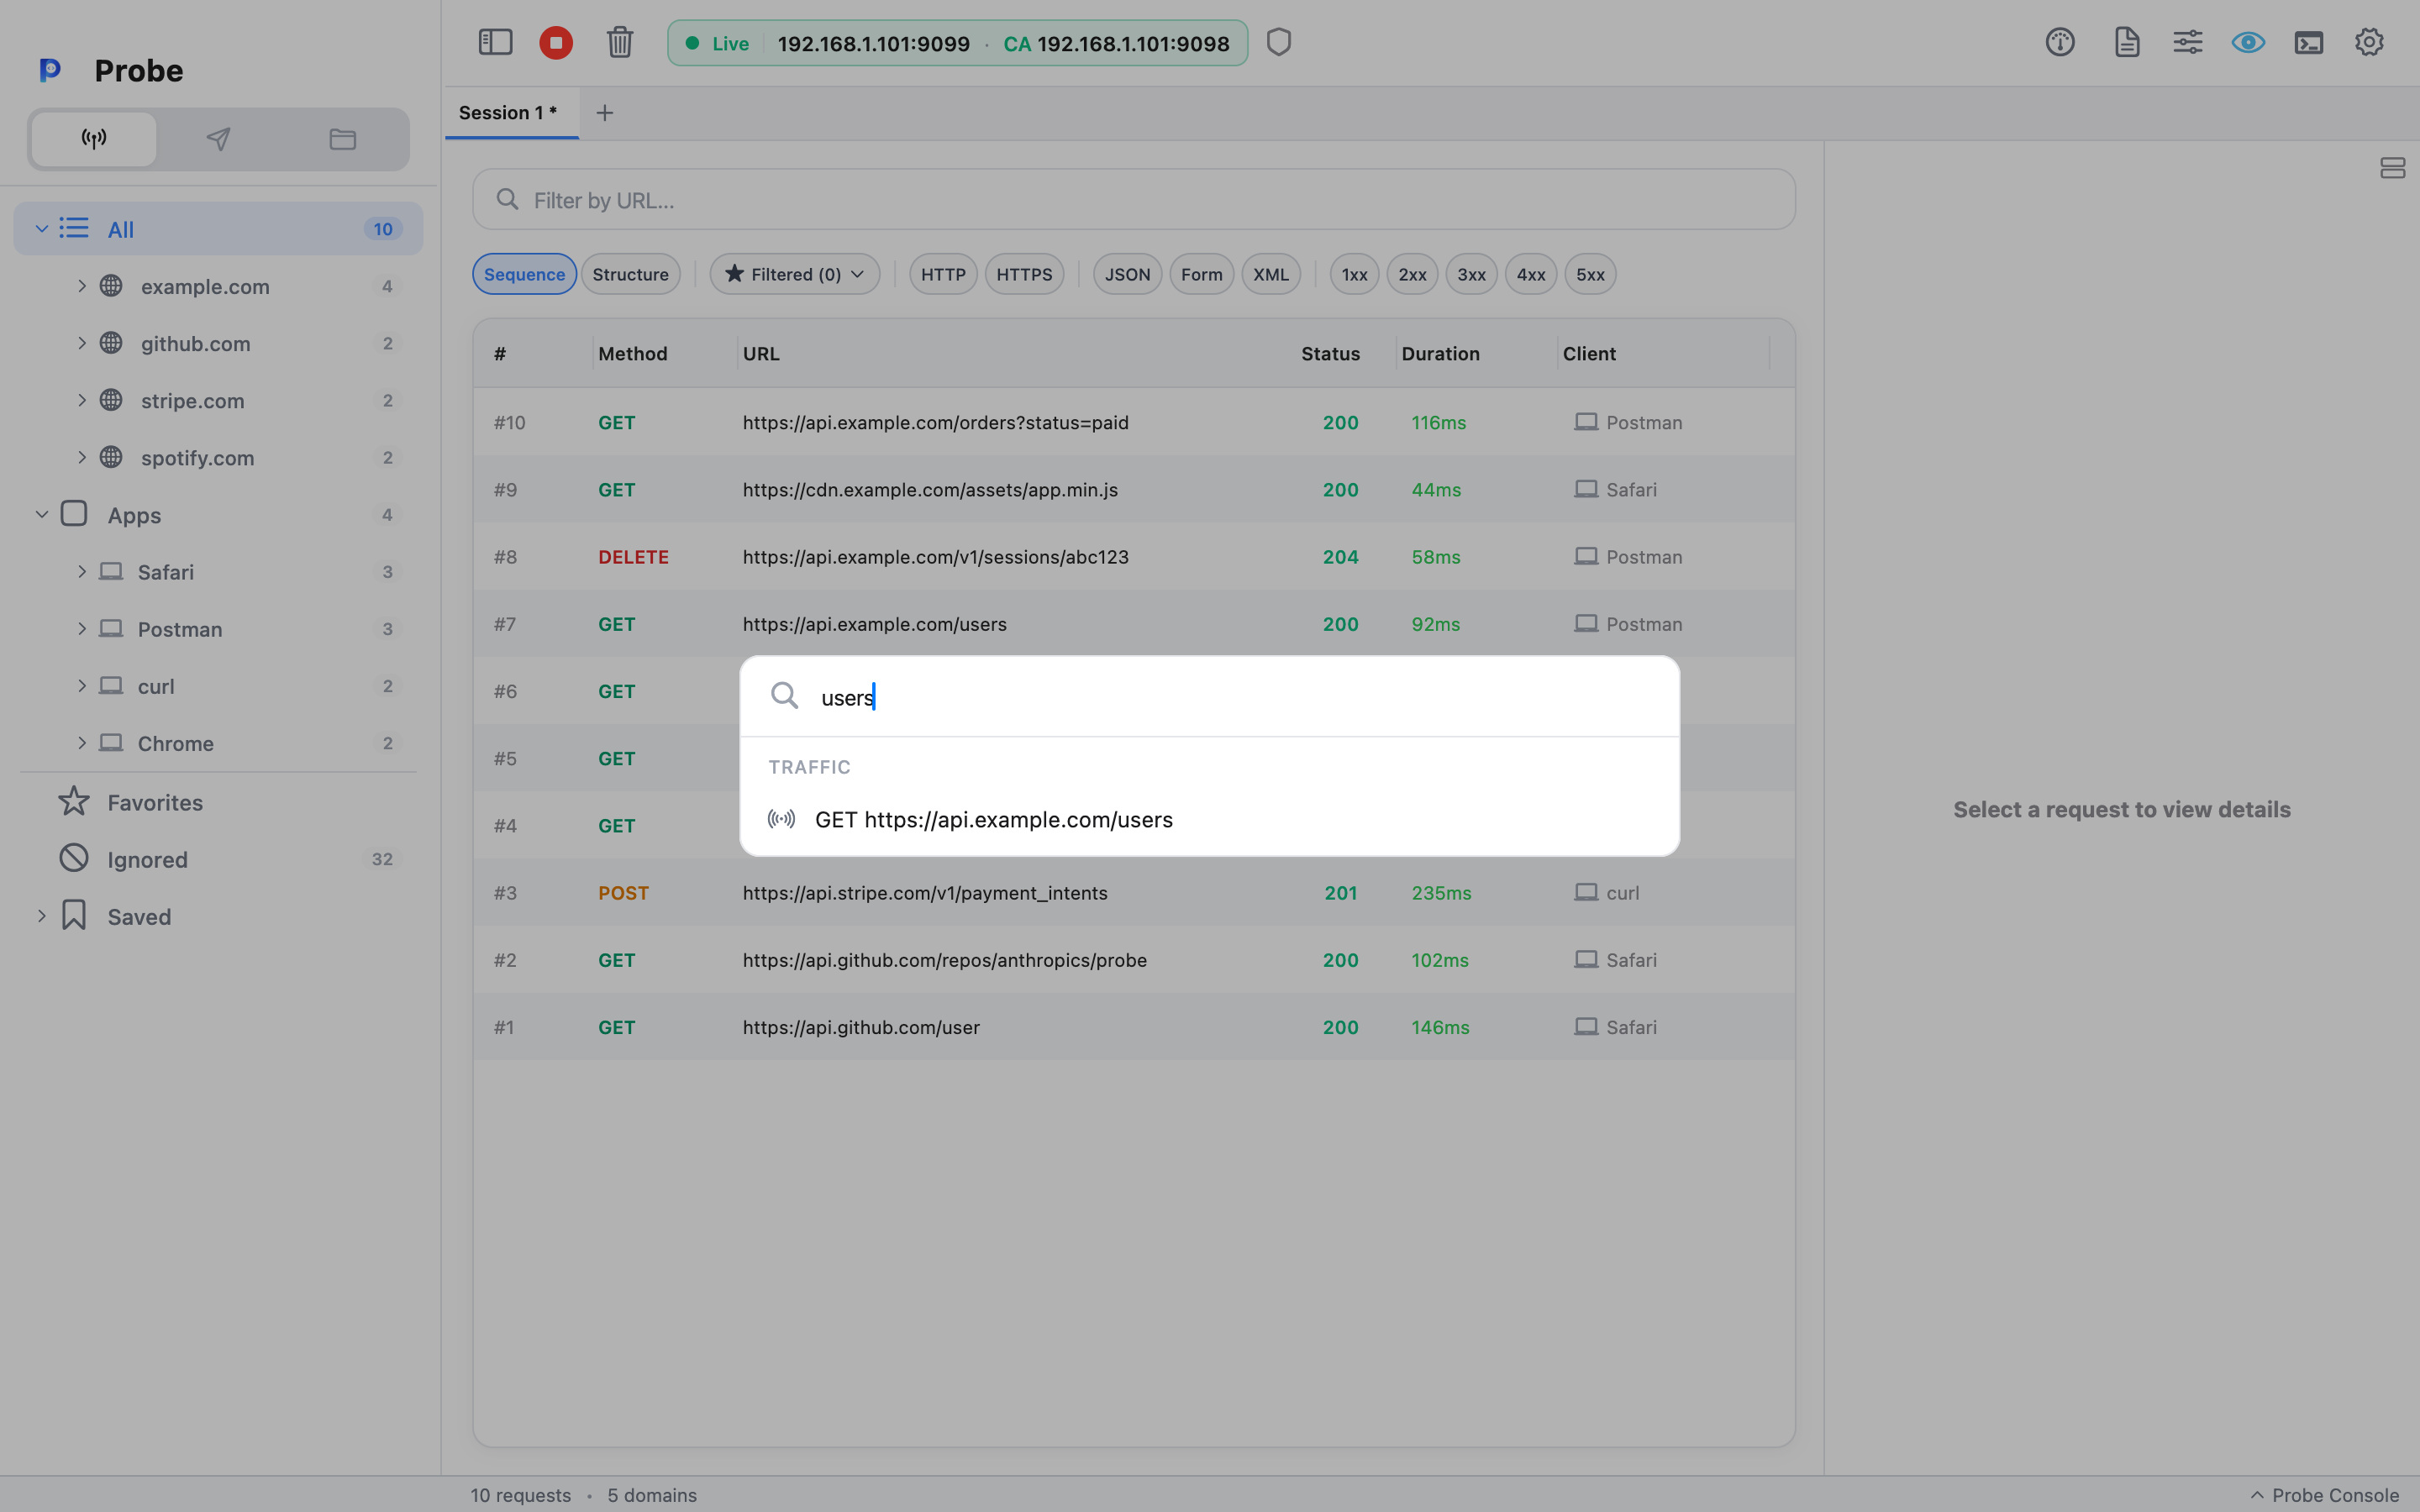Switch to Structure view
Screen dimensions: 2420x1512
point(630,274)
